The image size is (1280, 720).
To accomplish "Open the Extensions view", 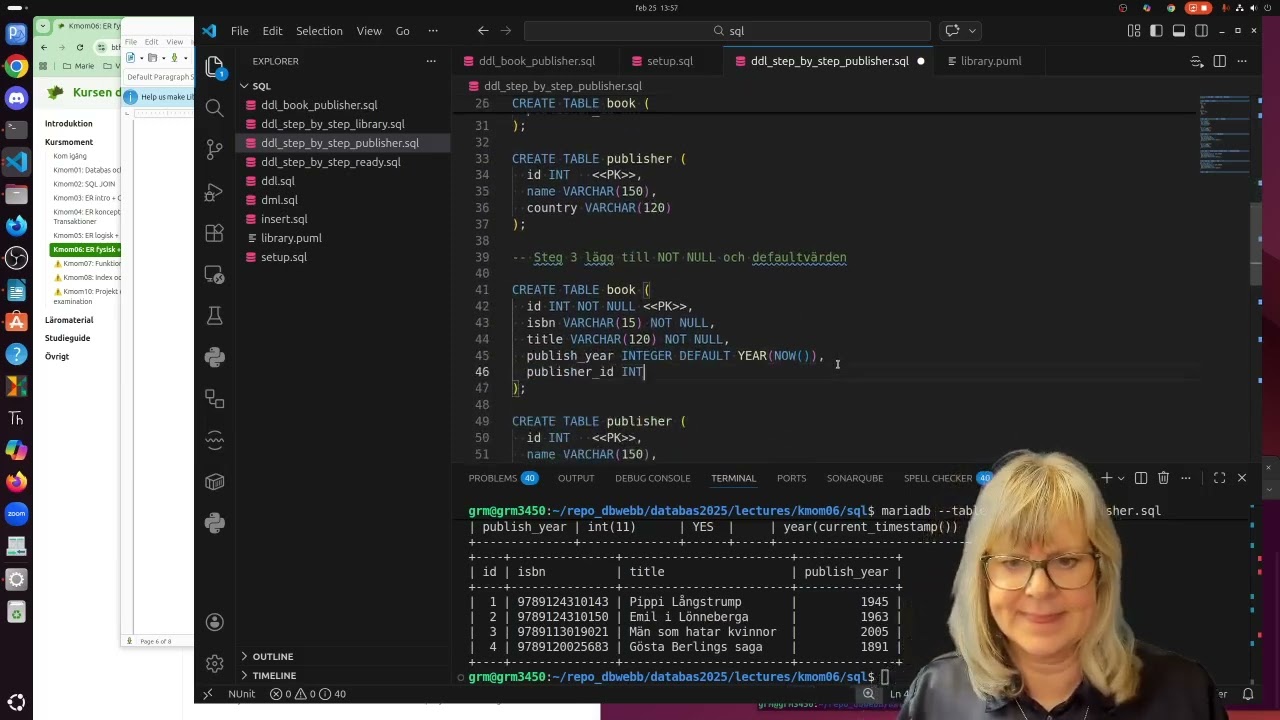I will (214, 233).
